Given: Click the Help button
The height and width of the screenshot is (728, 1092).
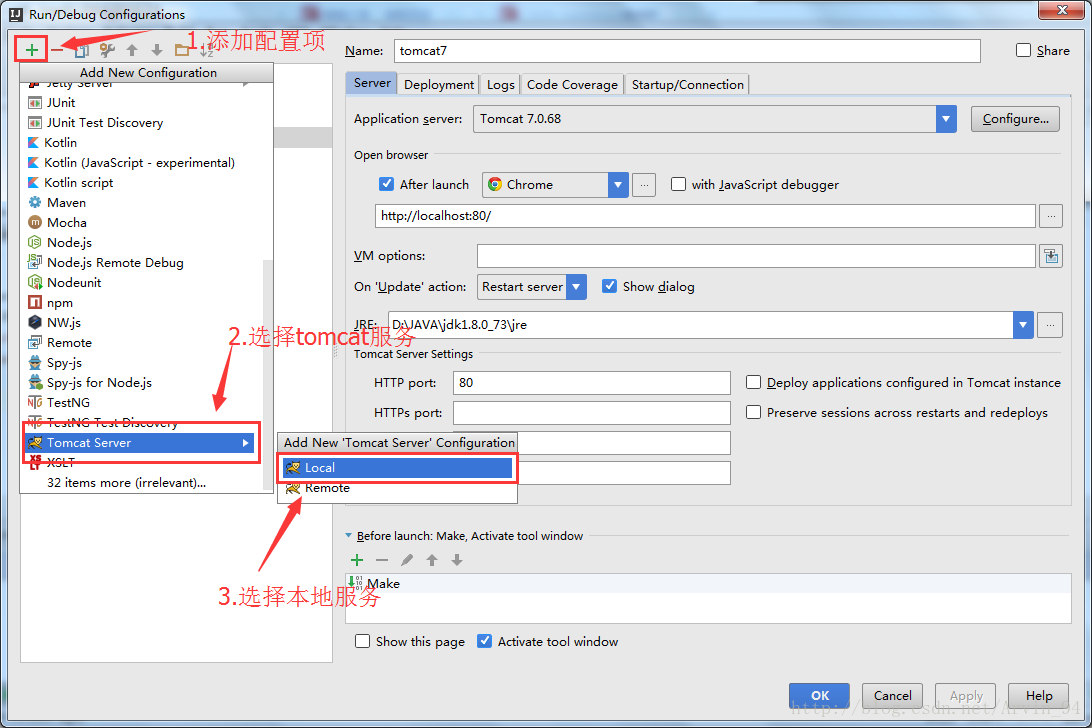Looking at the screenshot, I should click(1038, 695).
